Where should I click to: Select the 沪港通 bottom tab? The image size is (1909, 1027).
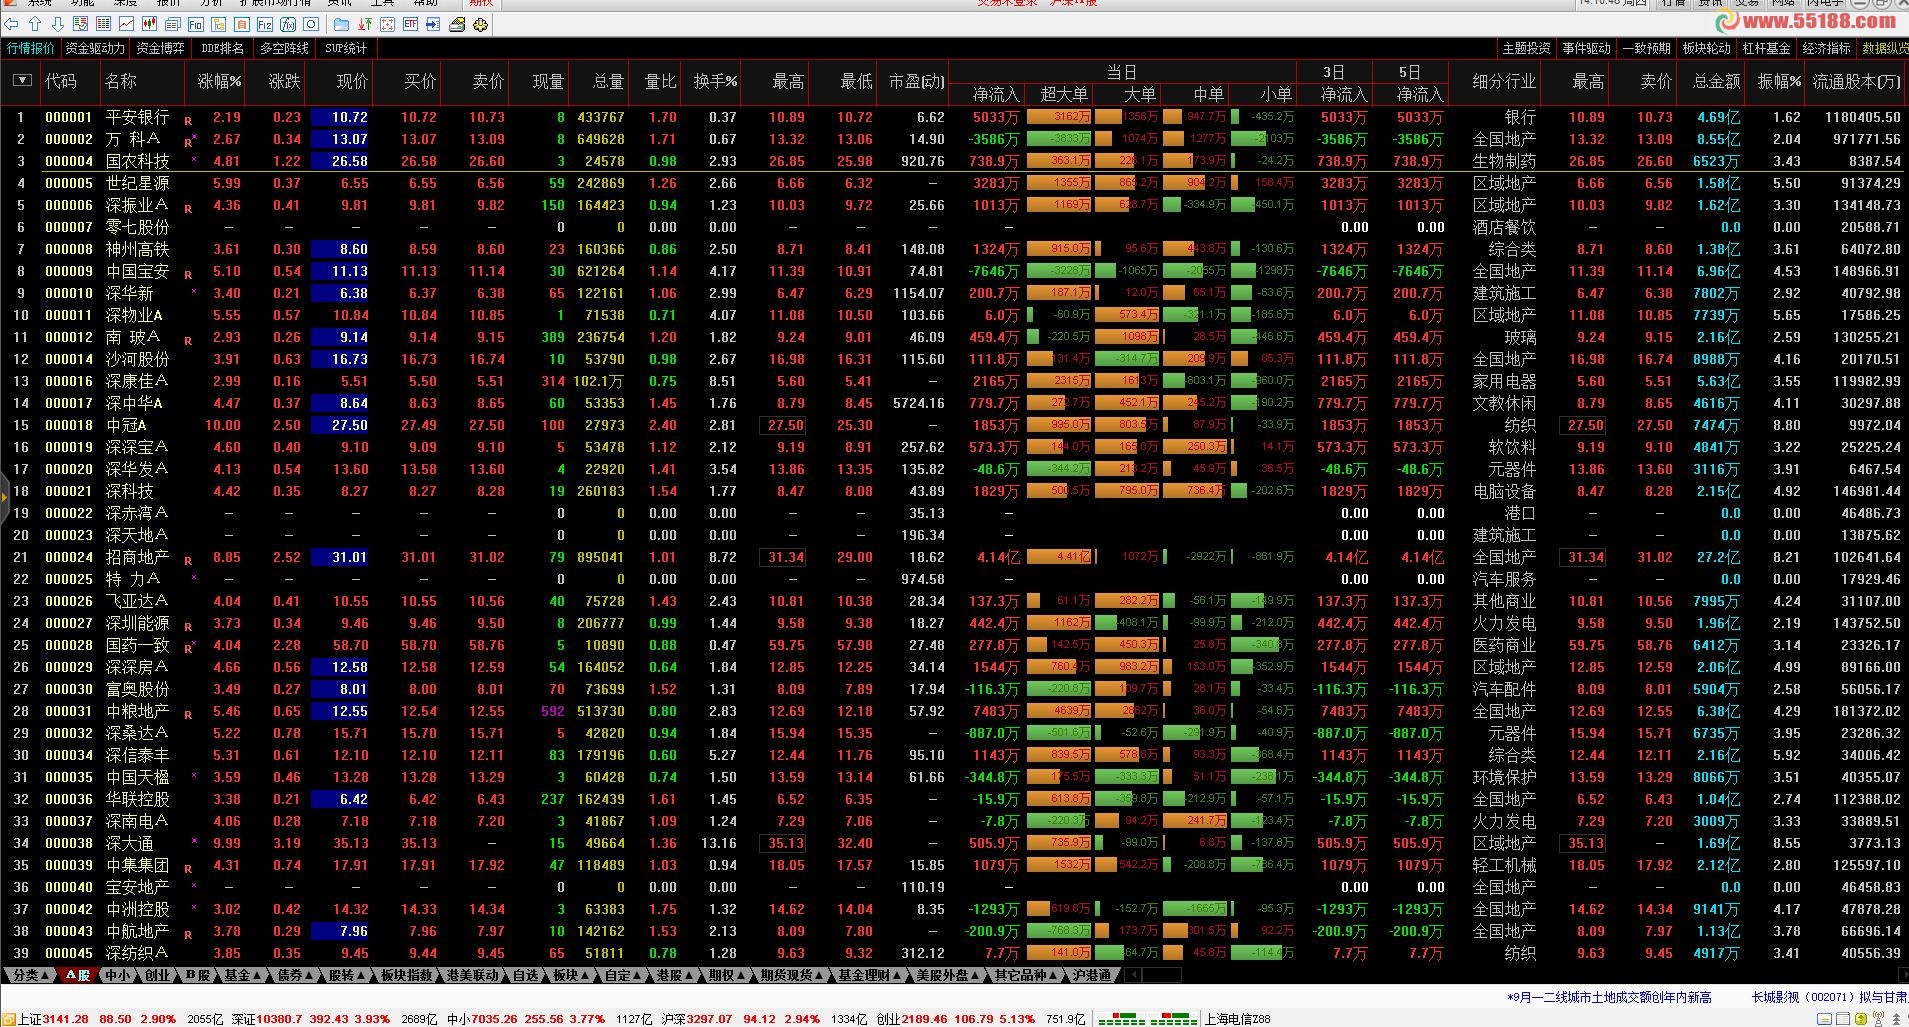click(x=1091, y=975)
